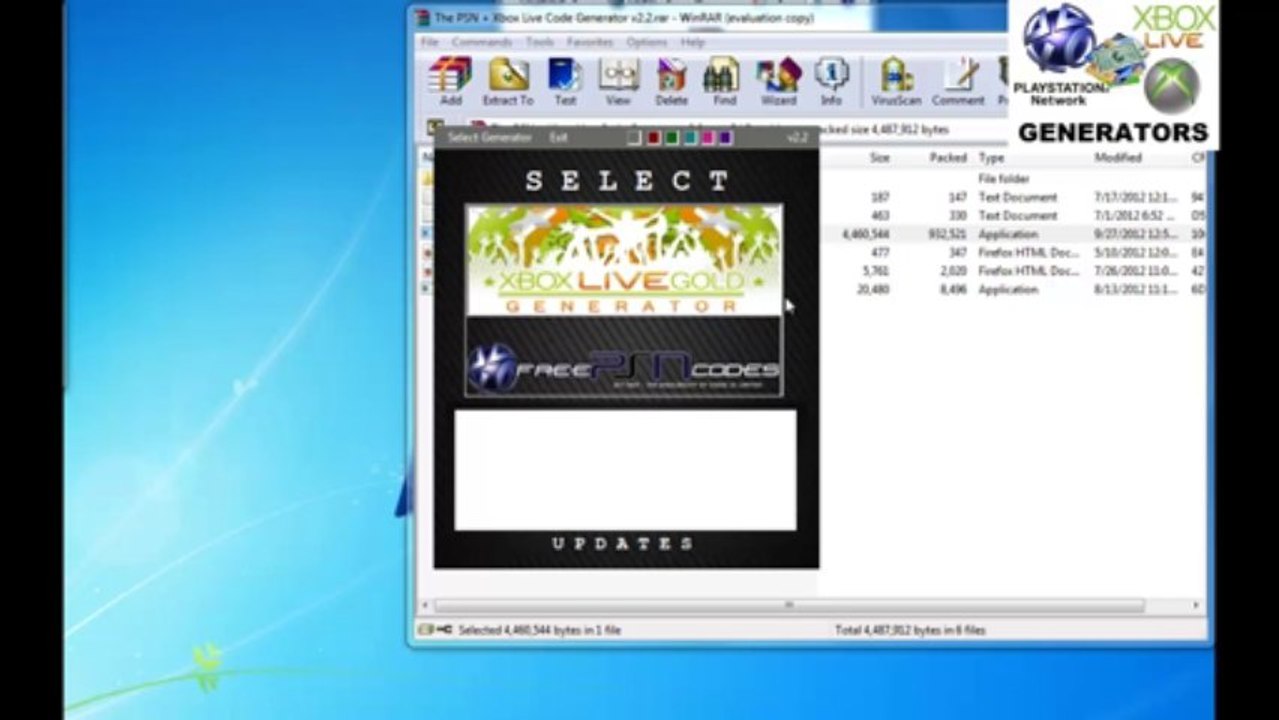Click the left scroll arrow in WinRAR
1279x720 pixels.
coord(425,605)
